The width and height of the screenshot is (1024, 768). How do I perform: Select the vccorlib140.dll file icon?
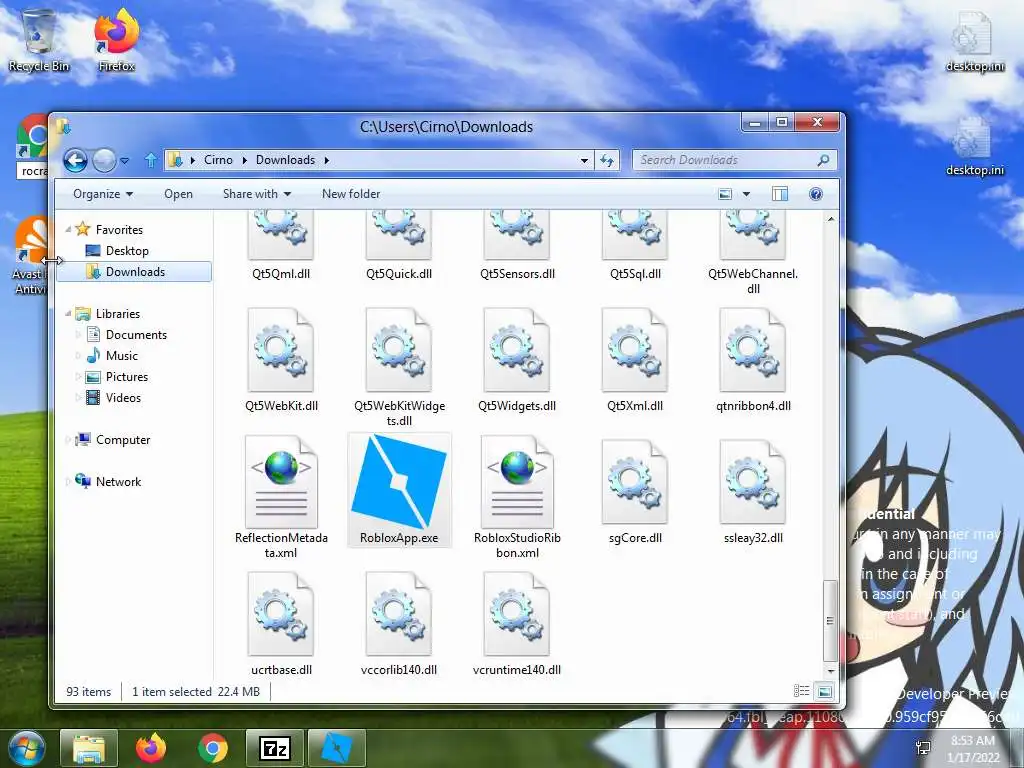pyautogui.click(x=399, y=614)
